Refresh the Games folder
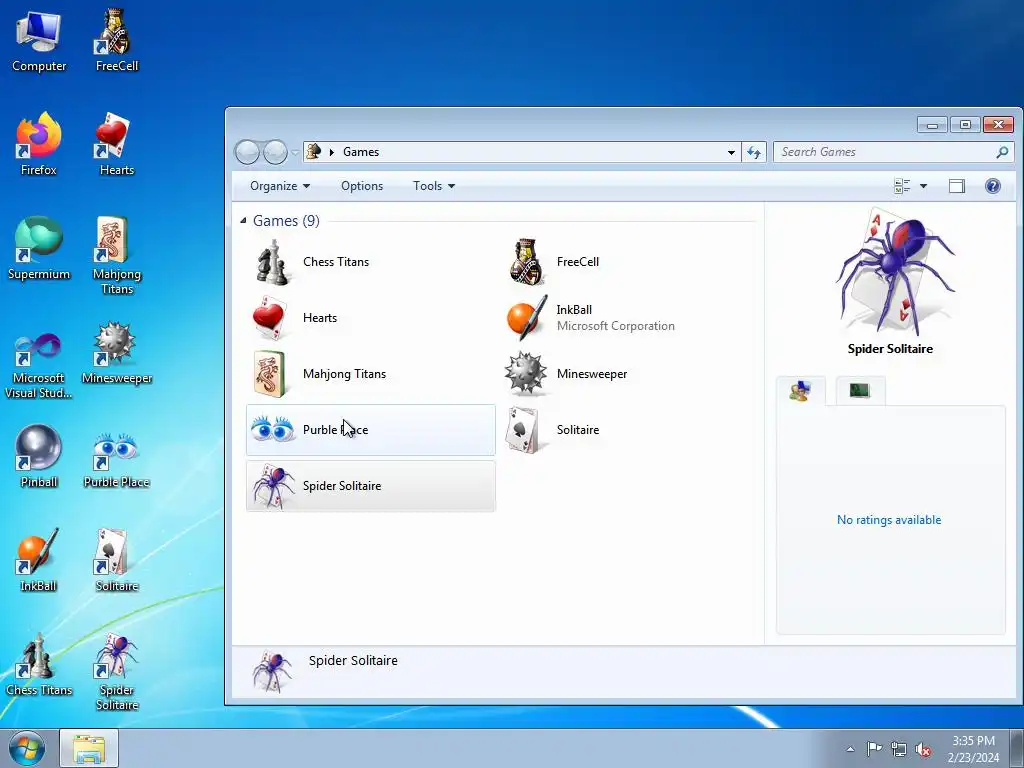 pos(754,152)
